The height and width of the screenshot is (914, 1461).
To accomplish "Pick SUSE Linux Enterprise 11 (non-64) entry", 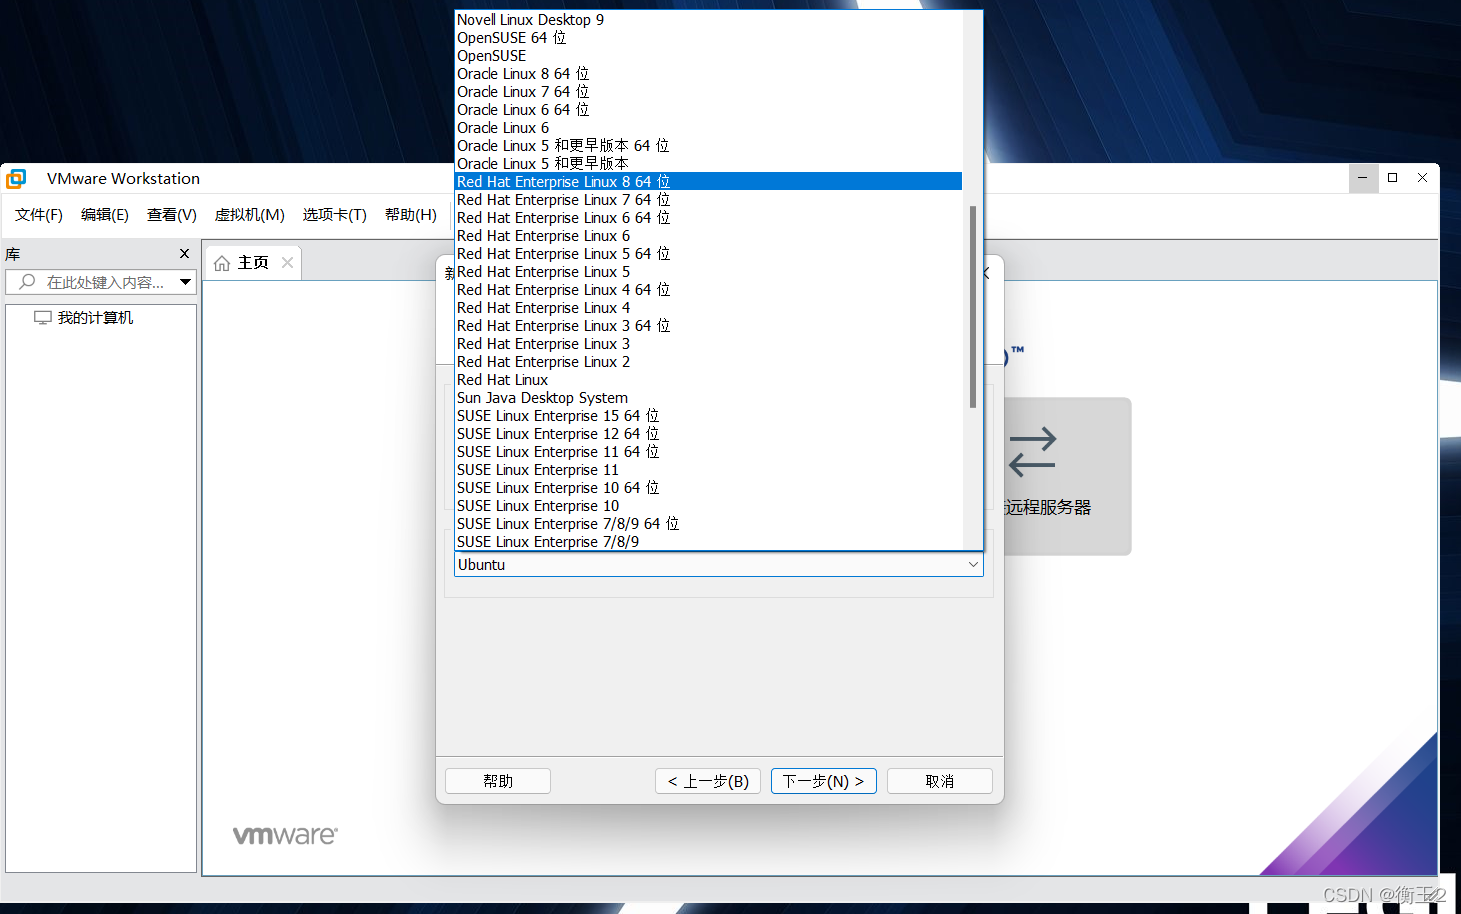I will (708, 470).
